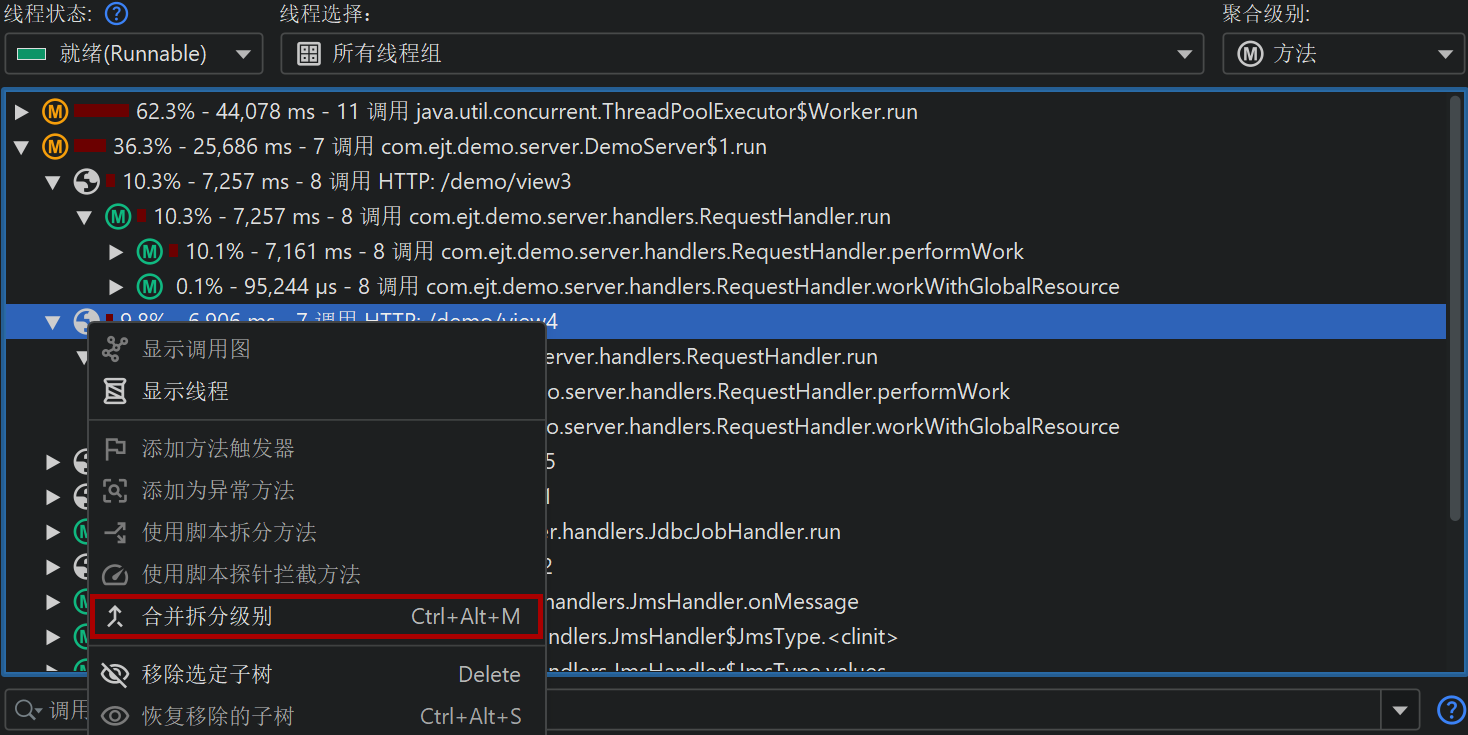
Task: Click the 添加为异常方法 icon in the context menu
Action: pyautogui.click(x=116, y=491)
